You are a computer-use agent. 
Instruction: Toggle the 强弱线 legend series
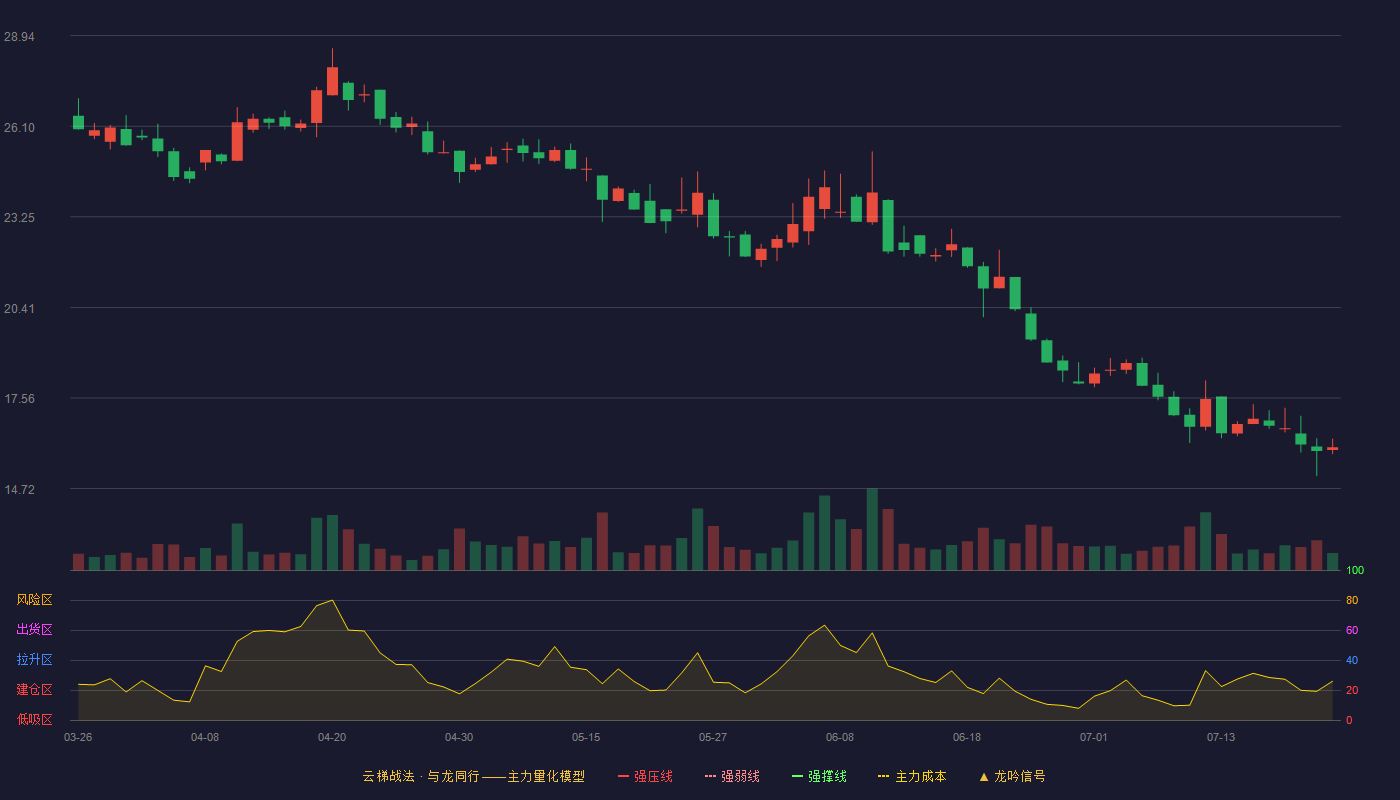click(732, 776)
